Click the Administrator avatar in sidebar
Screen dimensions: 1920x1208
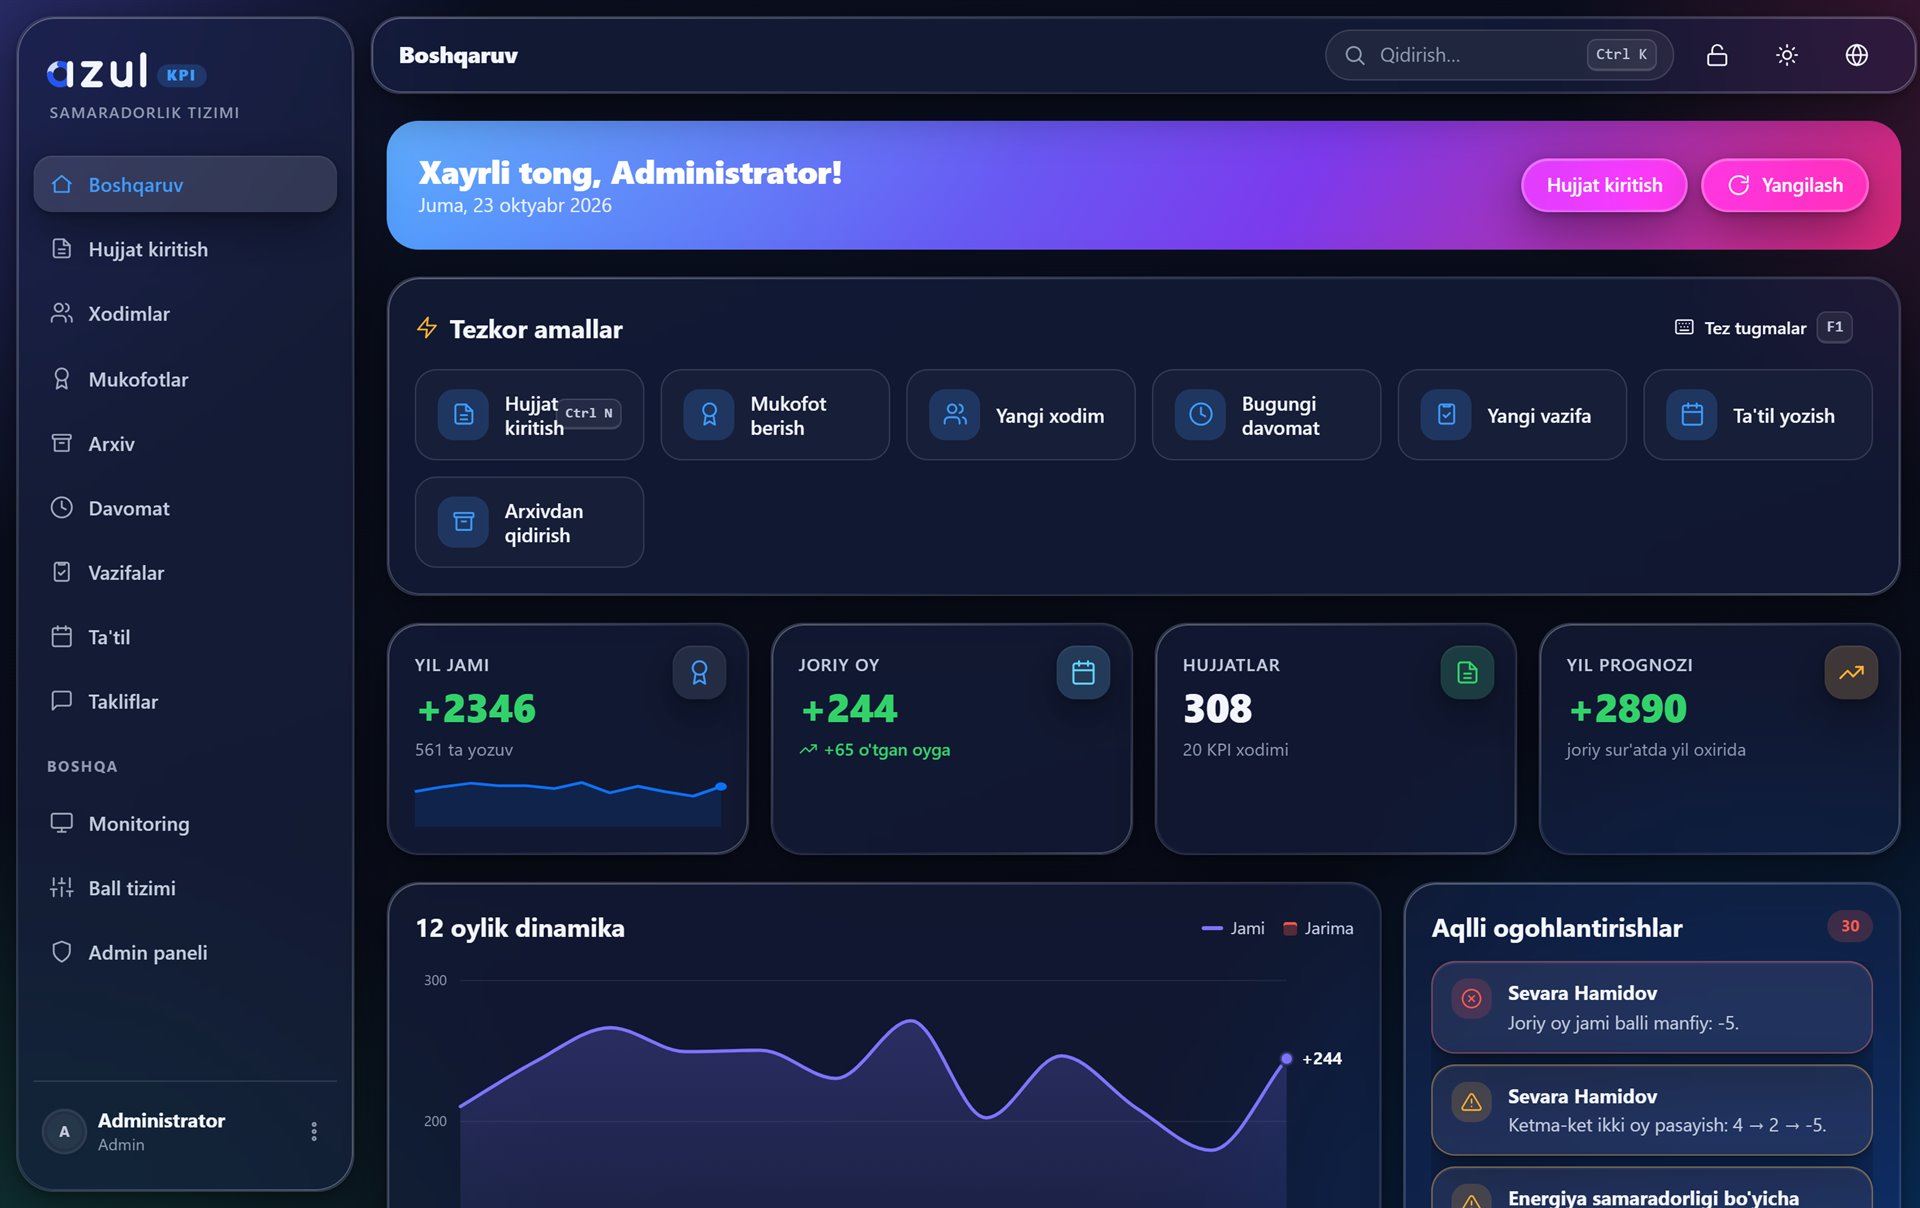click(64, 1131)
